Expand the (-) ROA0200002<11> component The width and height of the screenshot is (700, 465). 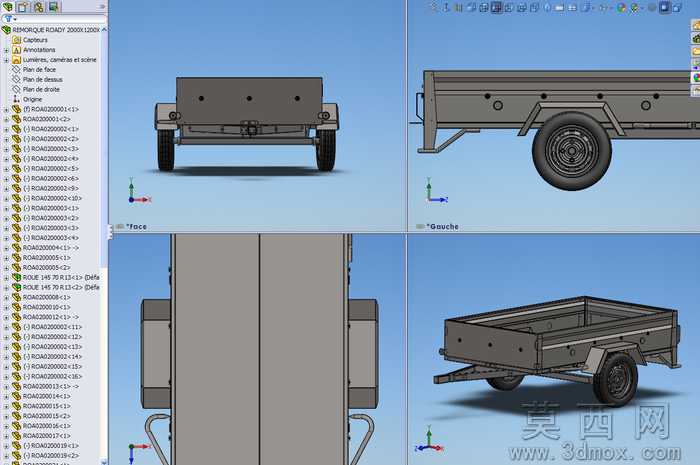click(6, 327)
